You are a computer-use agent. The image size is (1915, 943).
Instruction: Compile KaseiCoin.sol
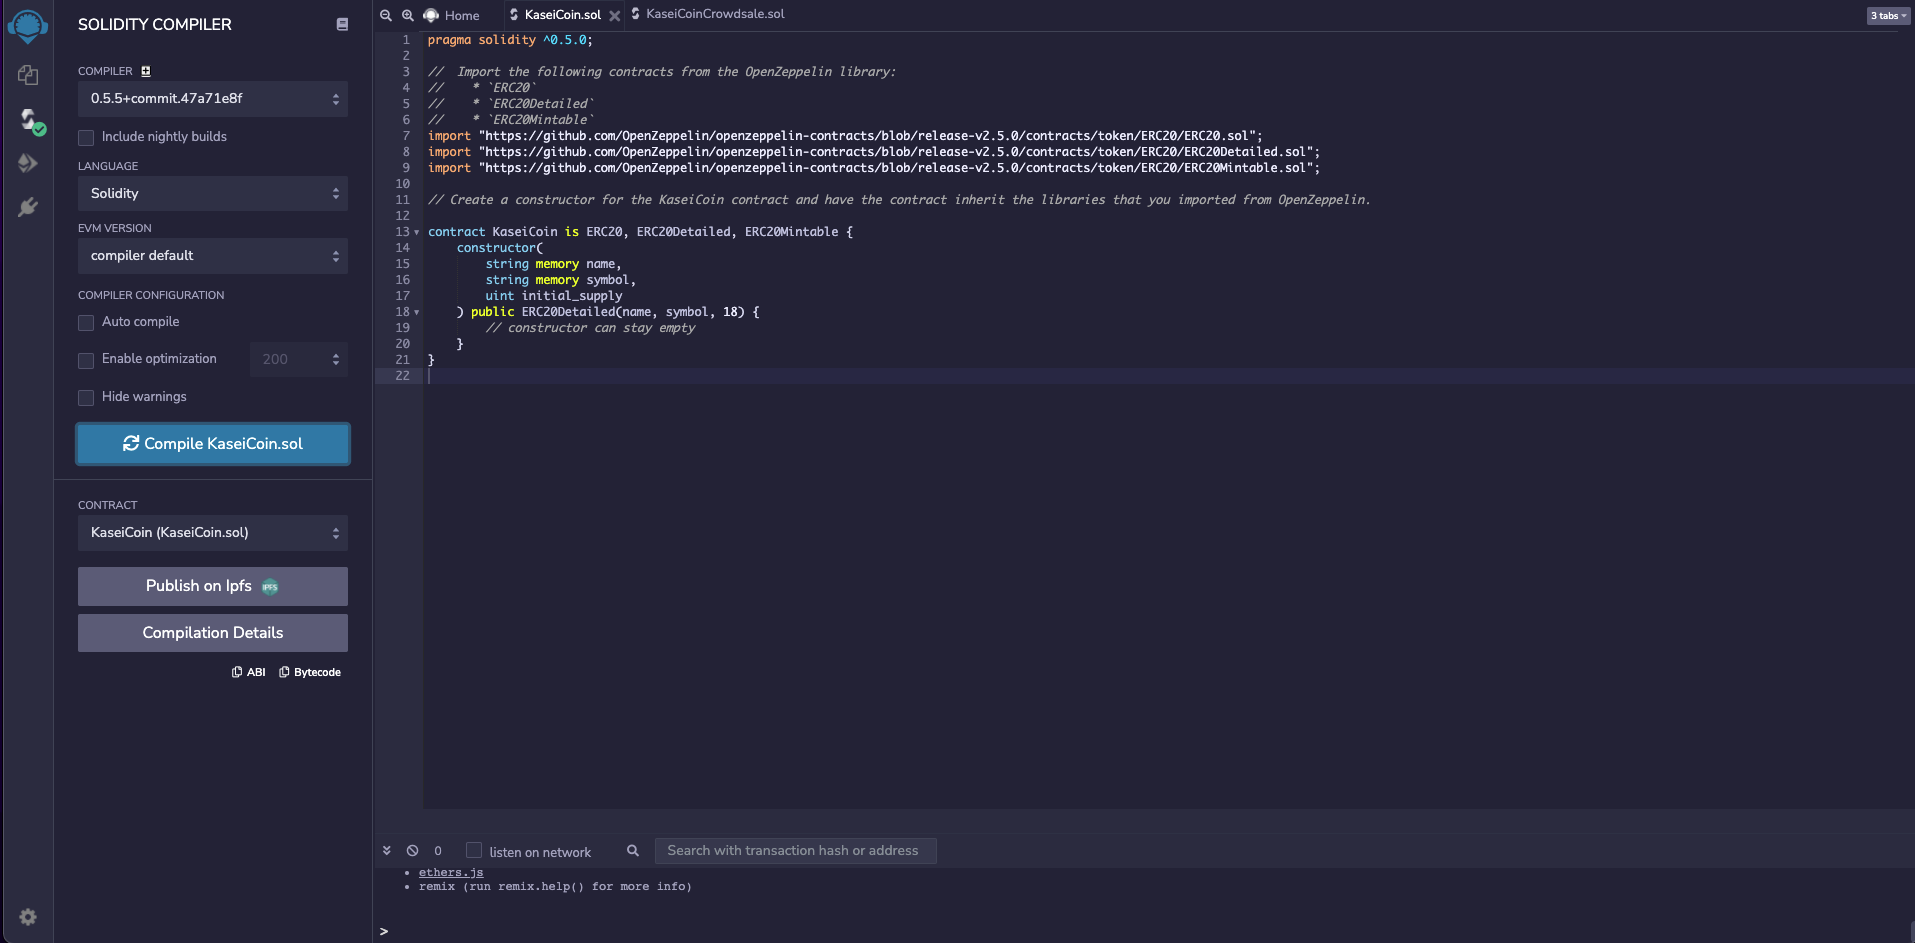tap(212, 443)
